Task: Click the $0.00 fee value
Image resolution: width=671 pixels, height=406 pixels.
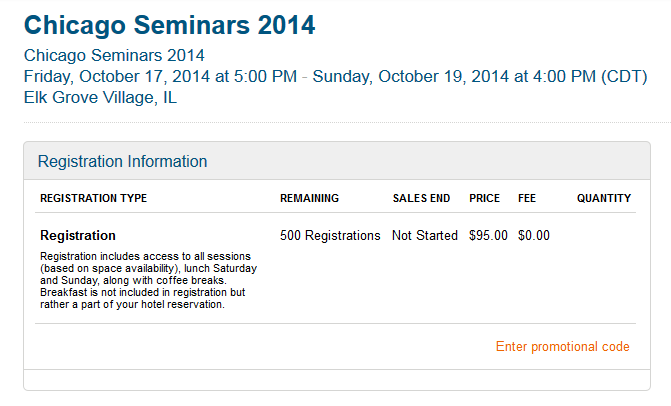Action: 534,236
